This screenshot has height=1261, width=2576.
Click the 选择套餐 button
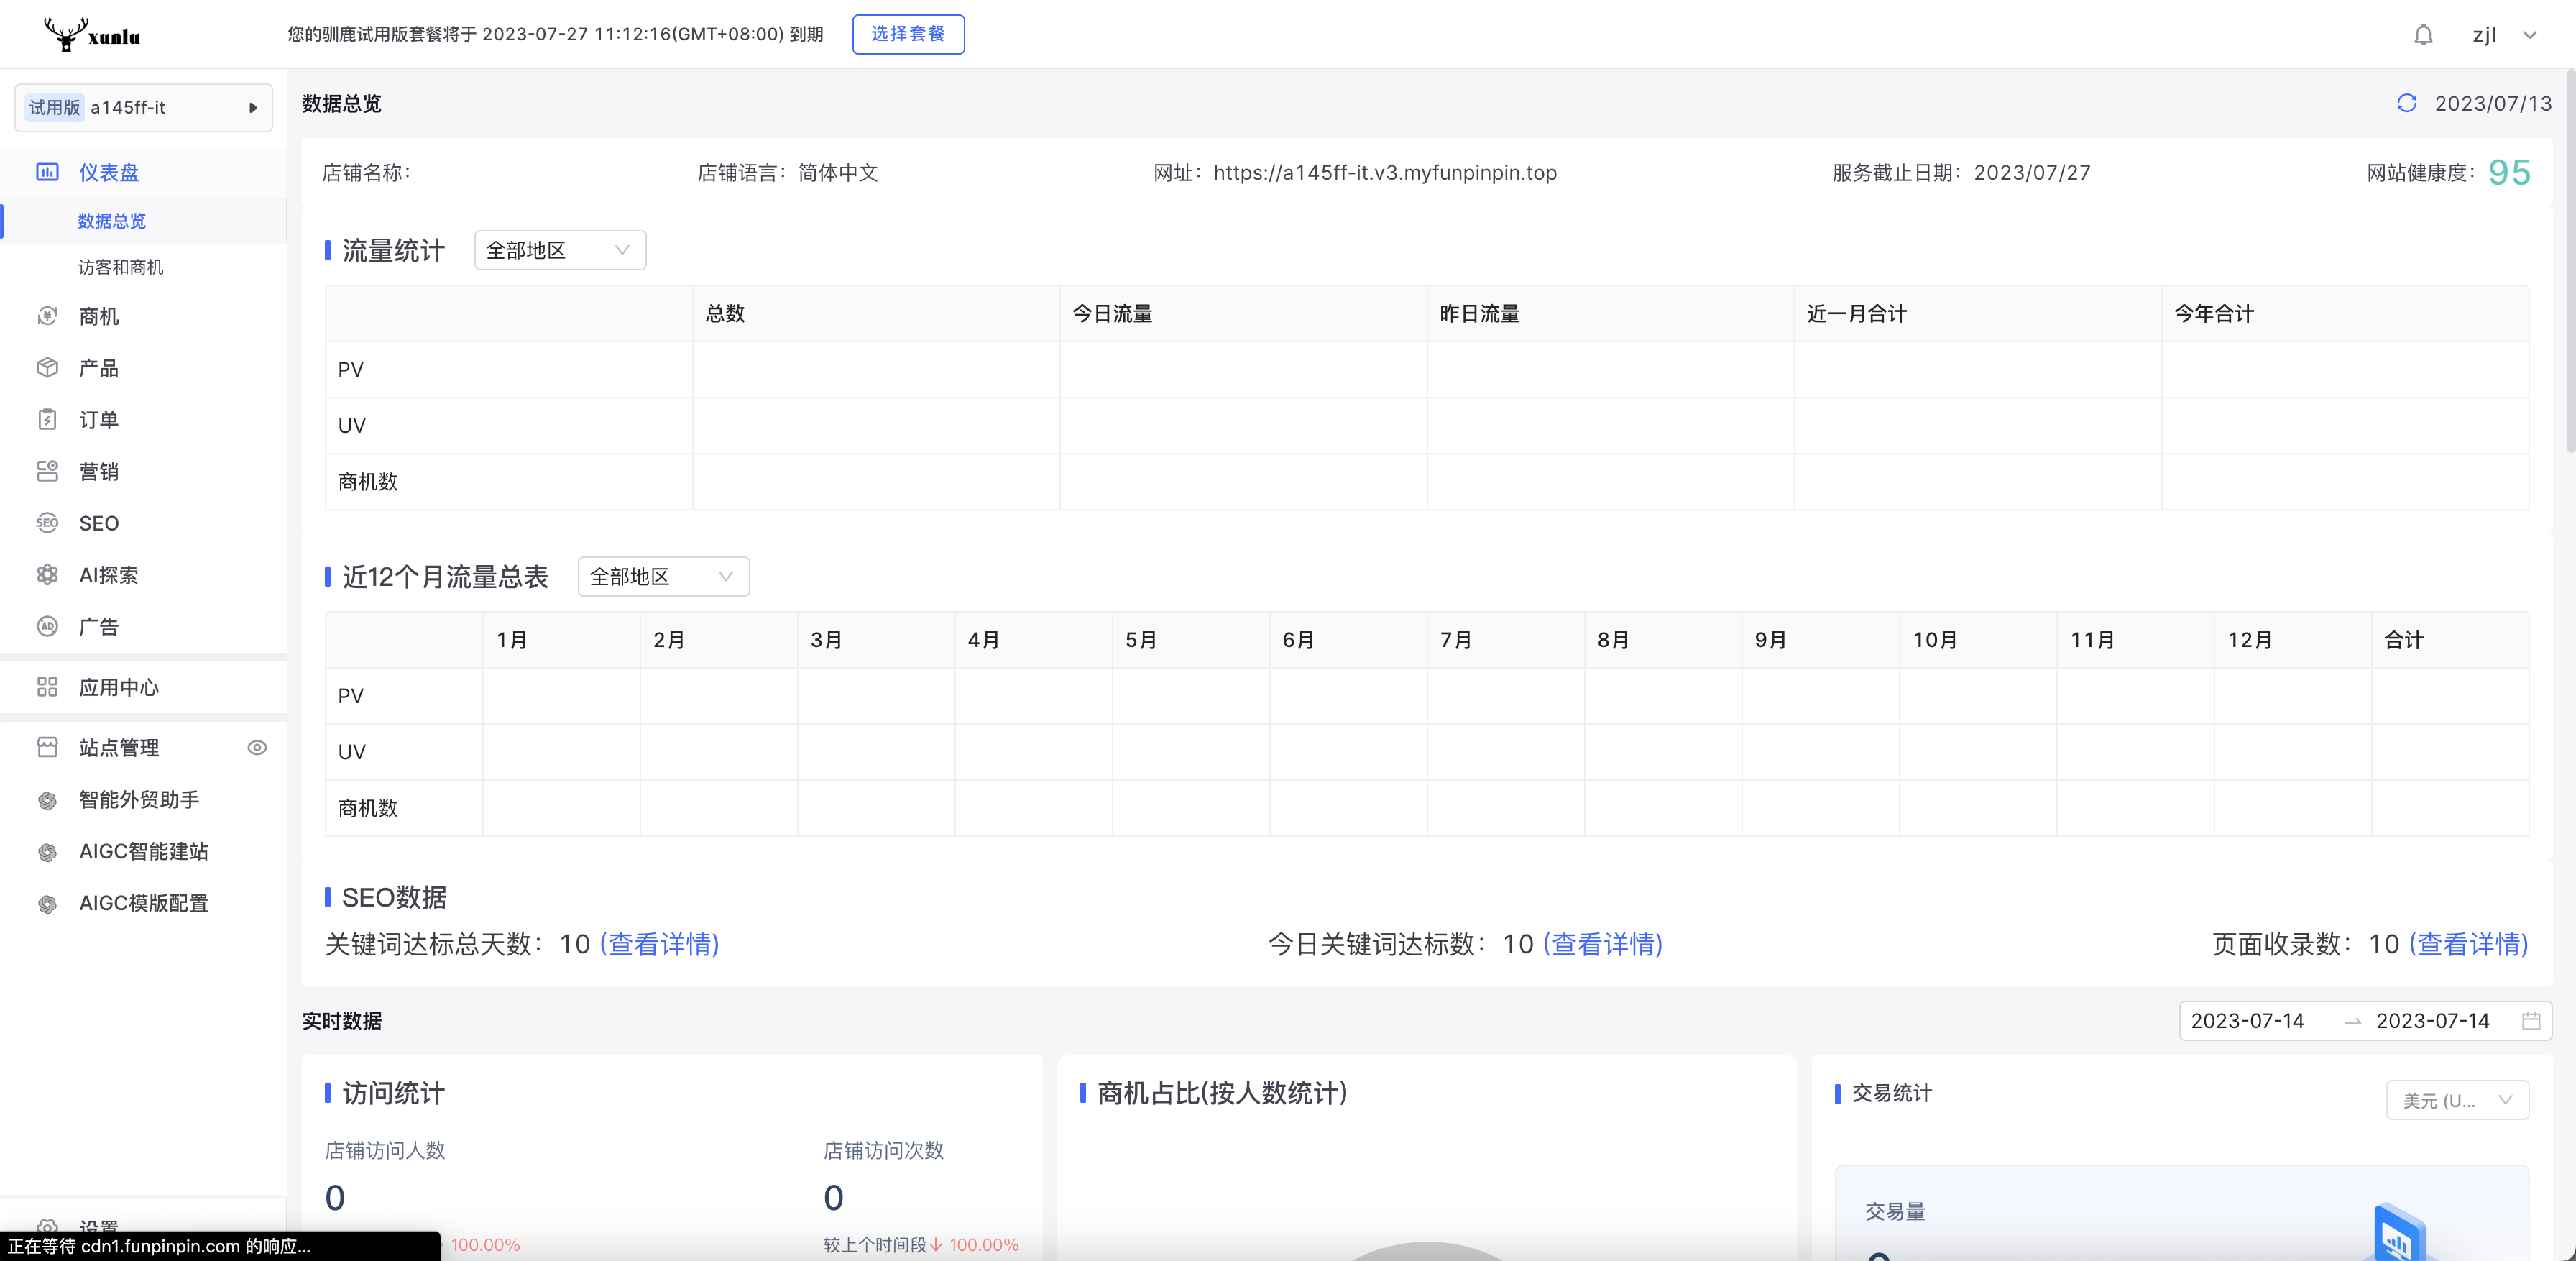tap(908, 34)
